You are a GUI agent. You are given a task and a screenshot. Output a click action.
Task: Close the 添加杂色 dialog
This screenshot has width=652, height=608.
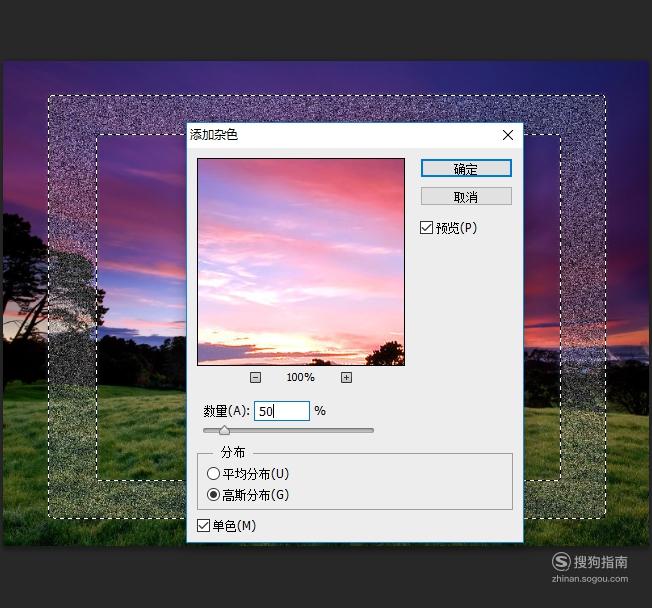click(x=508, y=135)
